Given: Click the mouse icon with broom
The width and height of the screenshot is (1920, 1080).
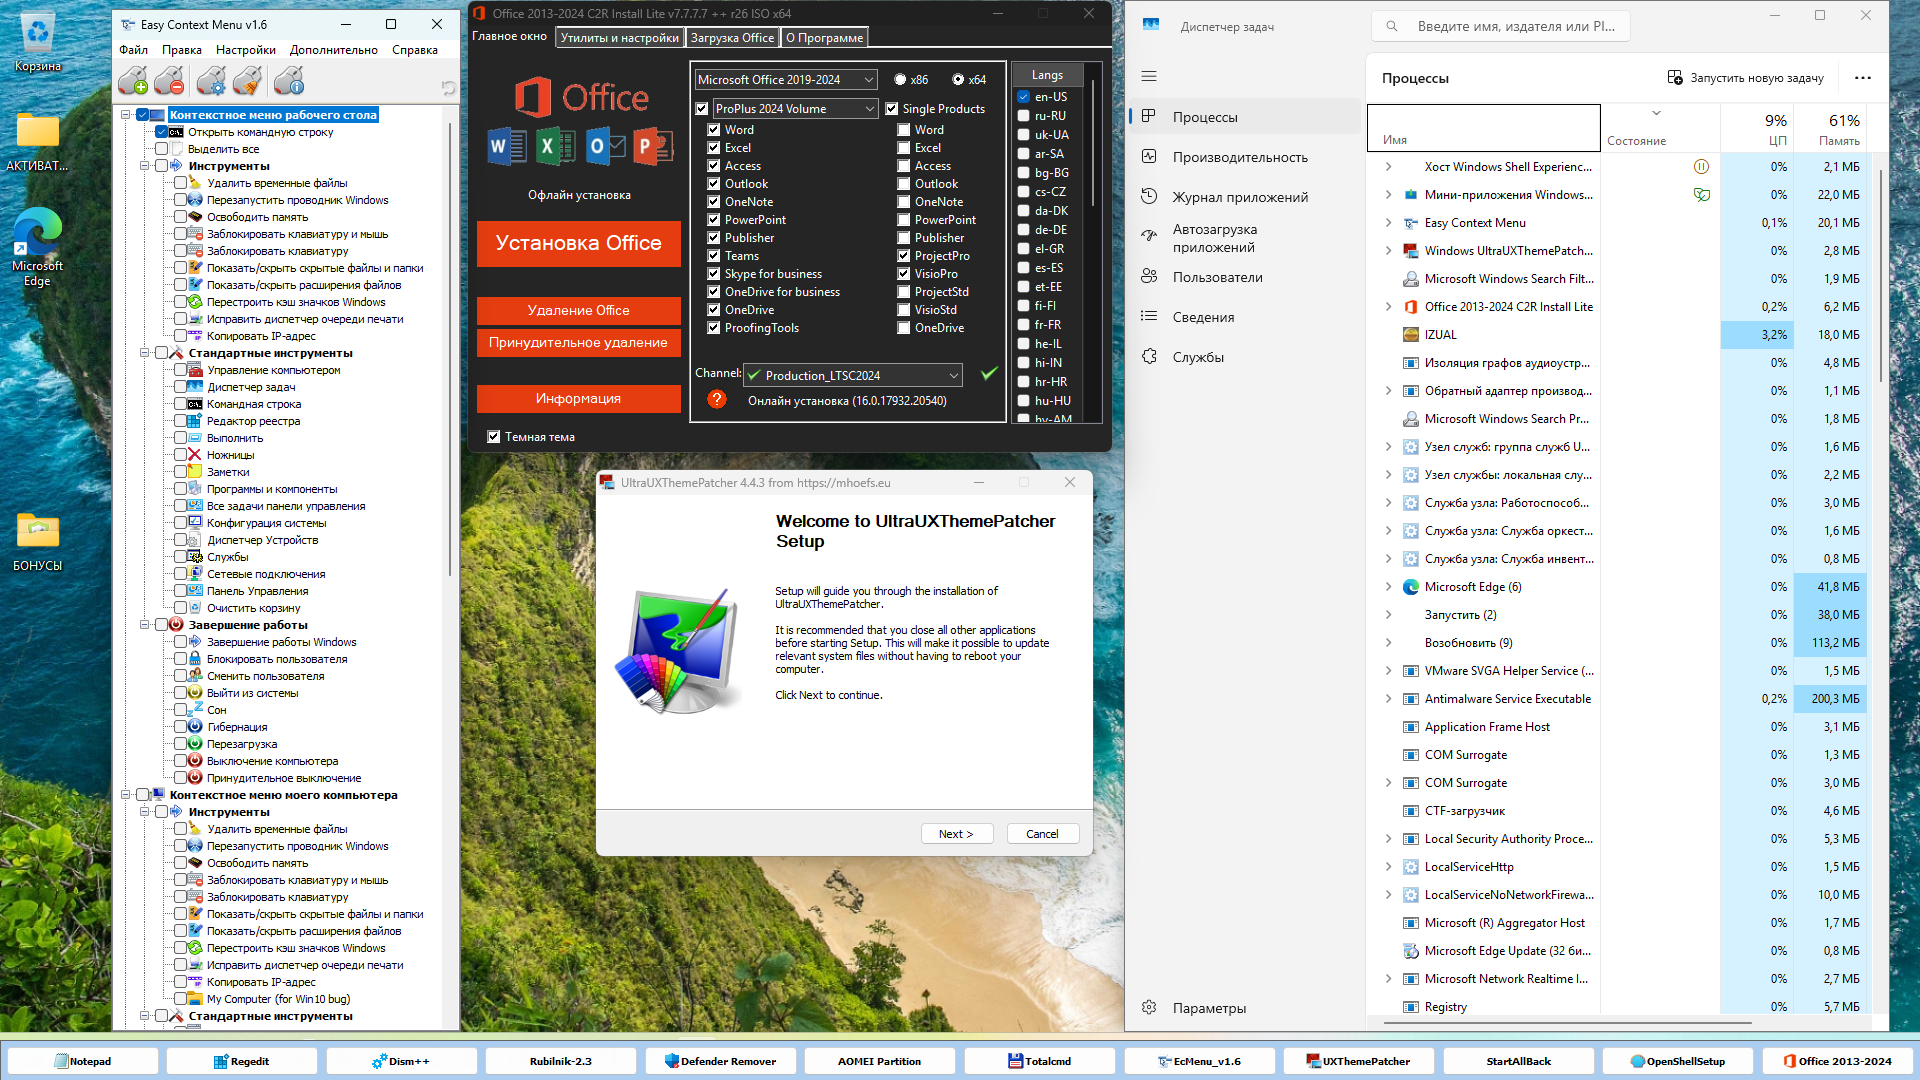Looking at the screenshot, I should [247, 81].
